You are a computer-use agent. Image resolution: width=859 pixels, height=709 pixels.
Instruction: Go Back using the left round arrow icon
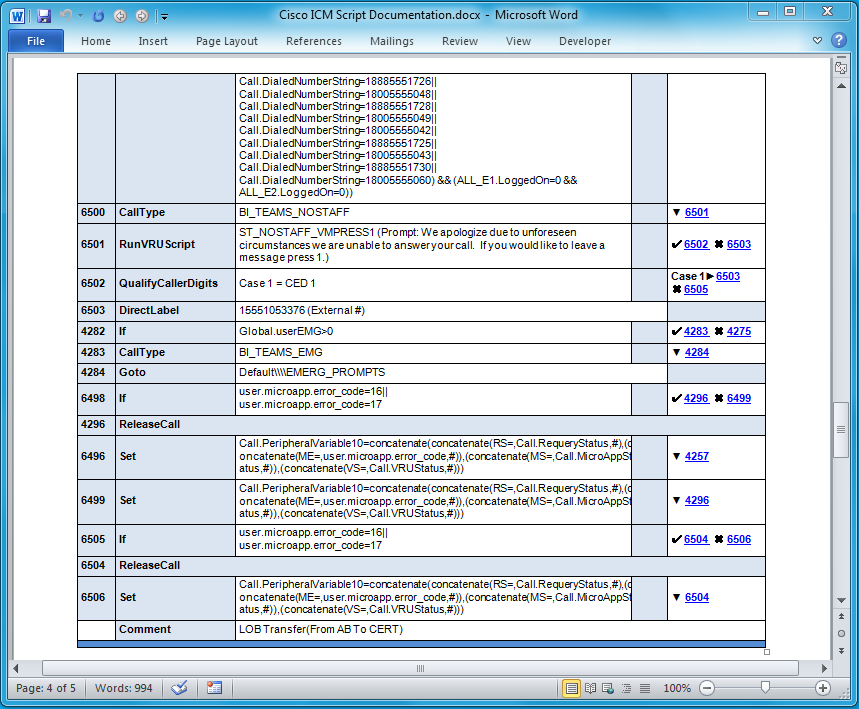(120, 16)
